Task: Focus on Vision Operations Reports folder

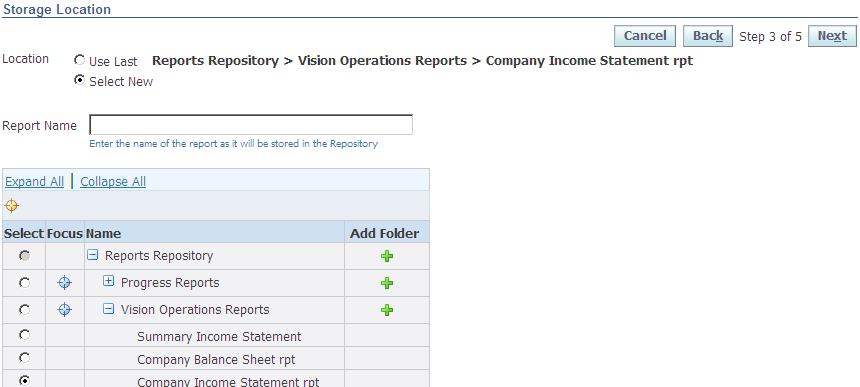Action: tap(65, 310)
